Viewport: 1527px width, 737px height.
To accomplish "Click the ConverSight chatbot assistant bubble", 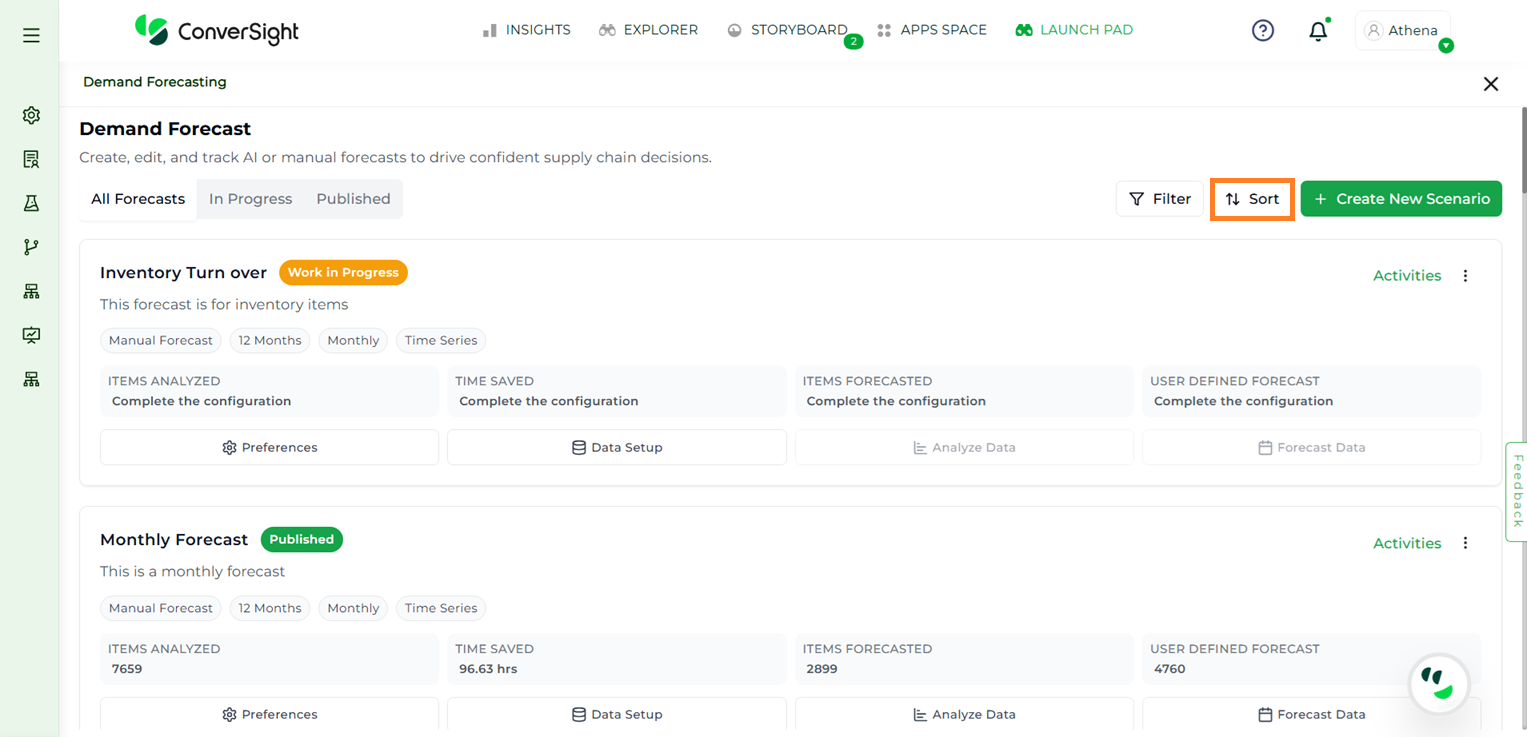I will tap(1438, 685).
